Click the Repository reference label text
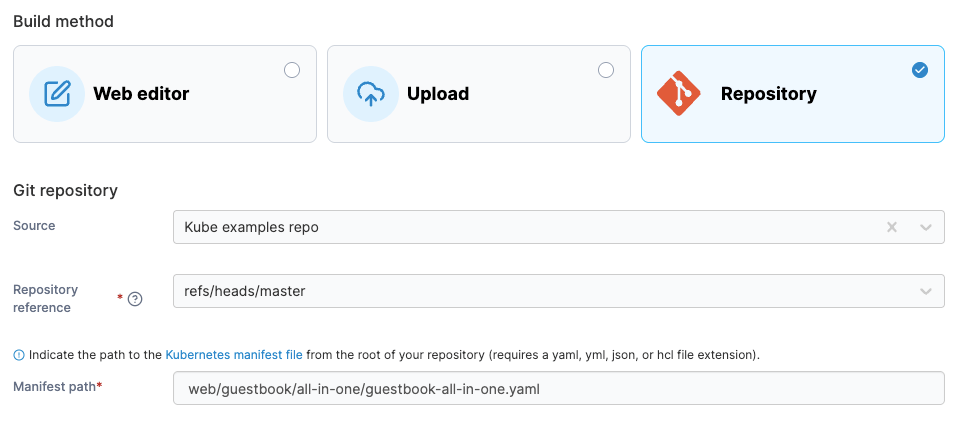Image resolution: width=958 pixels, height=425 pixels. [46, 299]
